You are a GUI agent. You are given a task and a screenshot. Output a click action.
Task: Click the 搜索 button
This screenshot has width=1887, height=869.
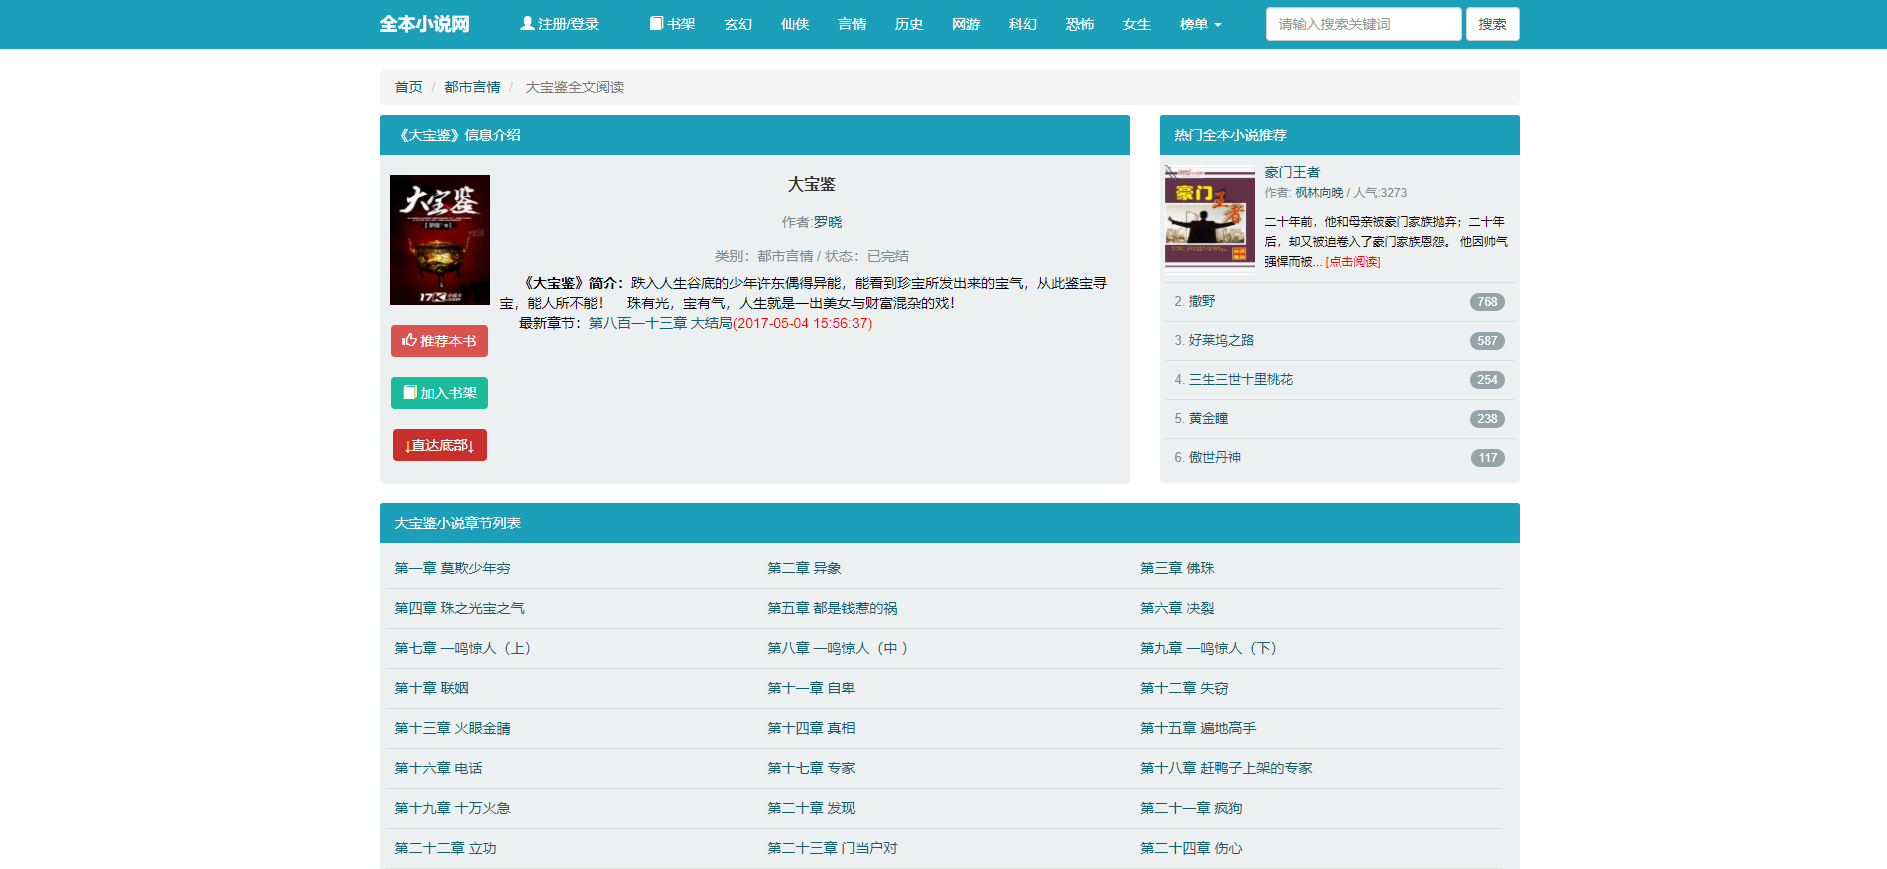pyautogui.click(x=1492, y=24)
